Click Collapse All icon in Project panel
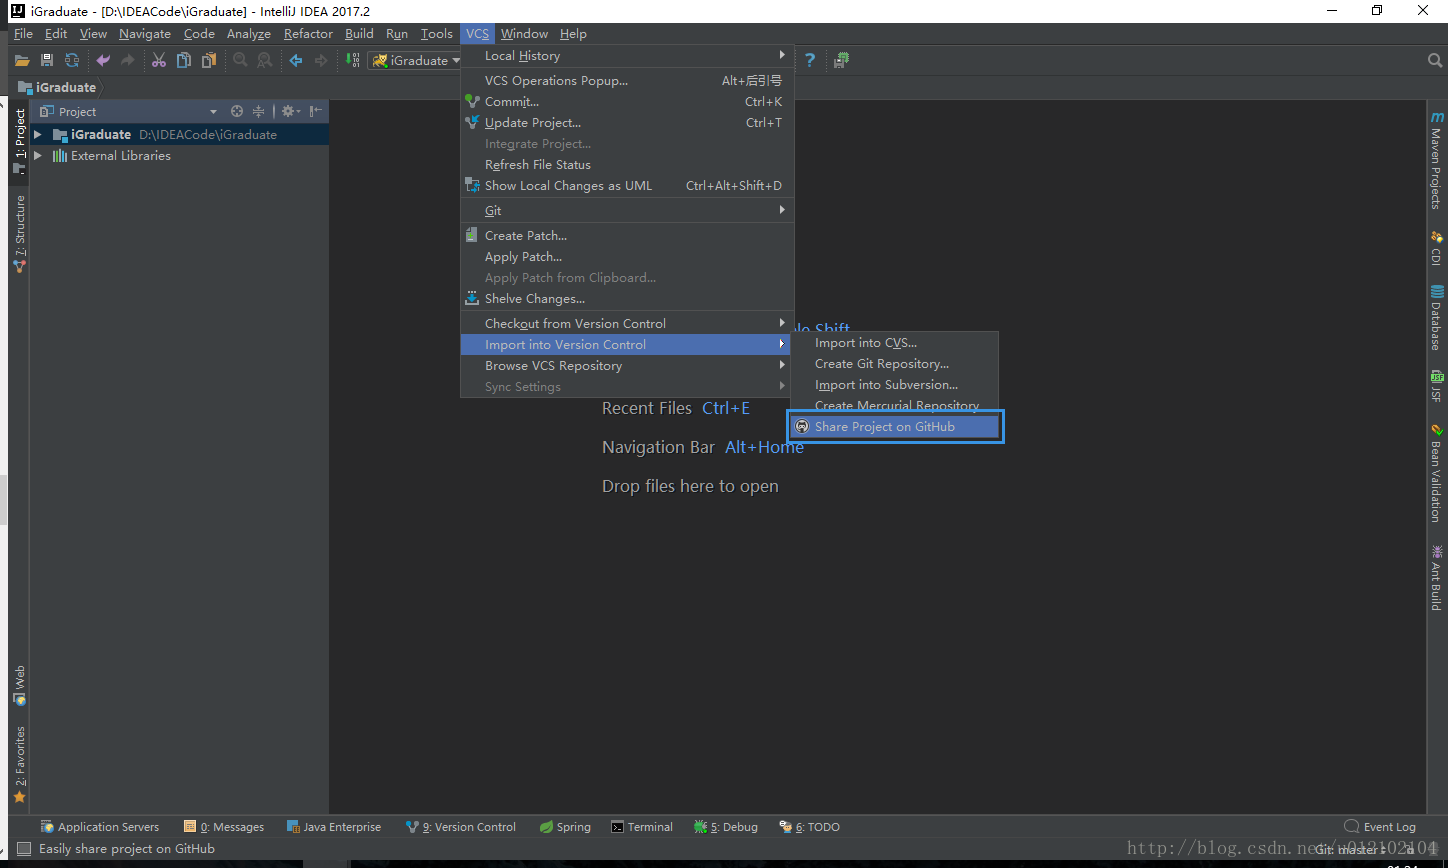The height and width of the screenshot is (868, 1448). click(x=258, y=111)
